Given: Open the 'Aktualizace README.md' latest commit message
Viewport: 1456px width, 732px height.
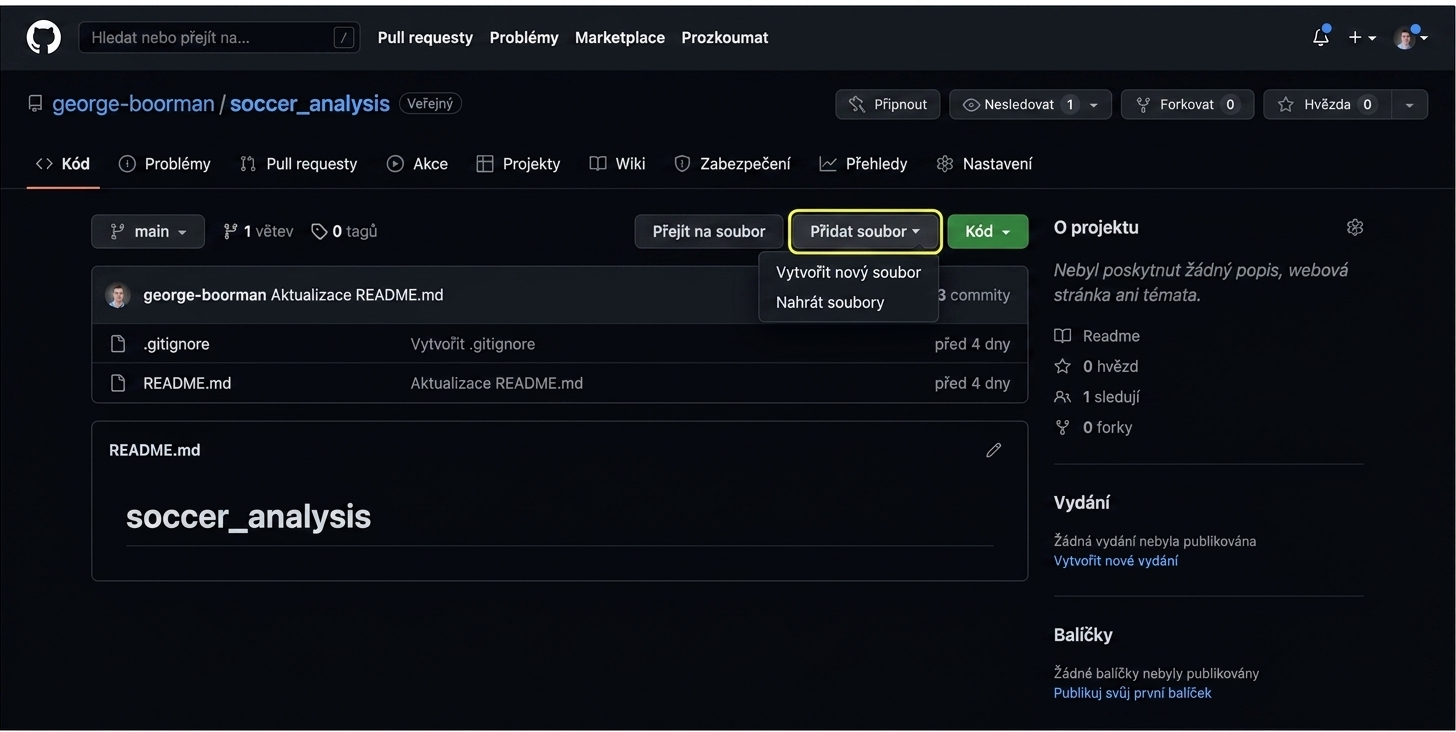Looking at the screenshot, I should 357,295.
